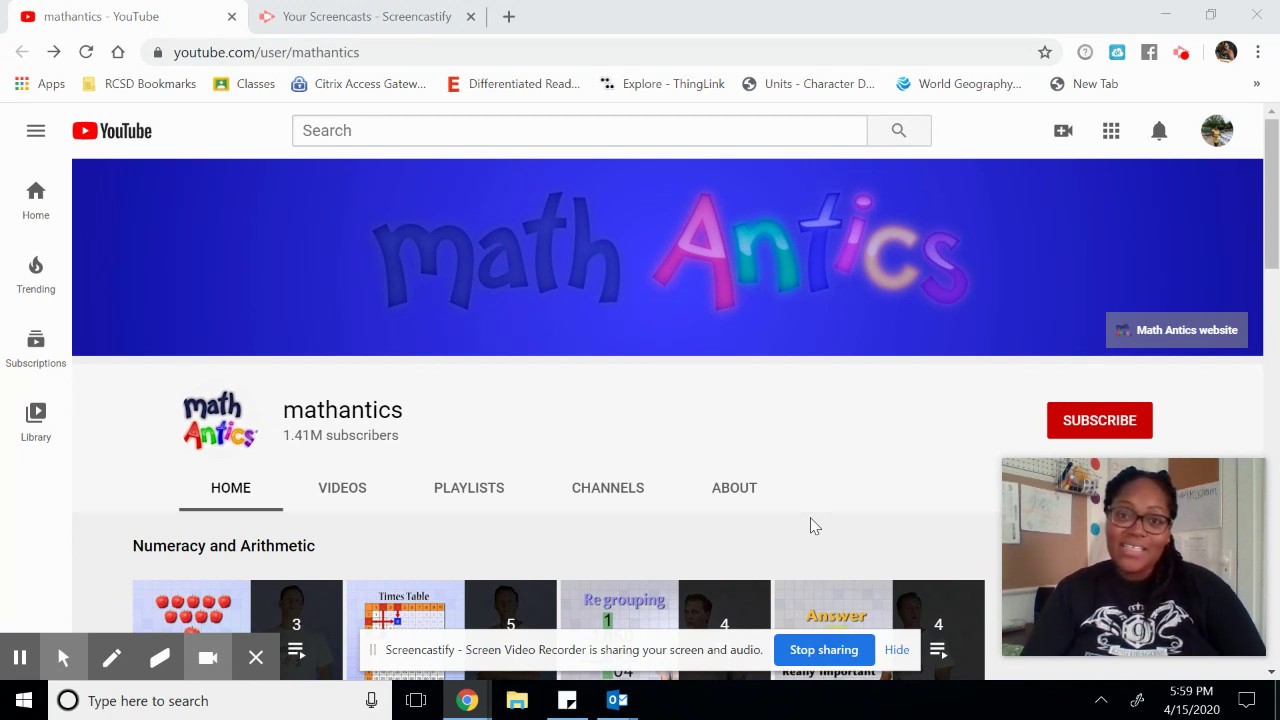
Task: Click the Screencastify extension icon in the toolbar
Action: point(1181,52)
